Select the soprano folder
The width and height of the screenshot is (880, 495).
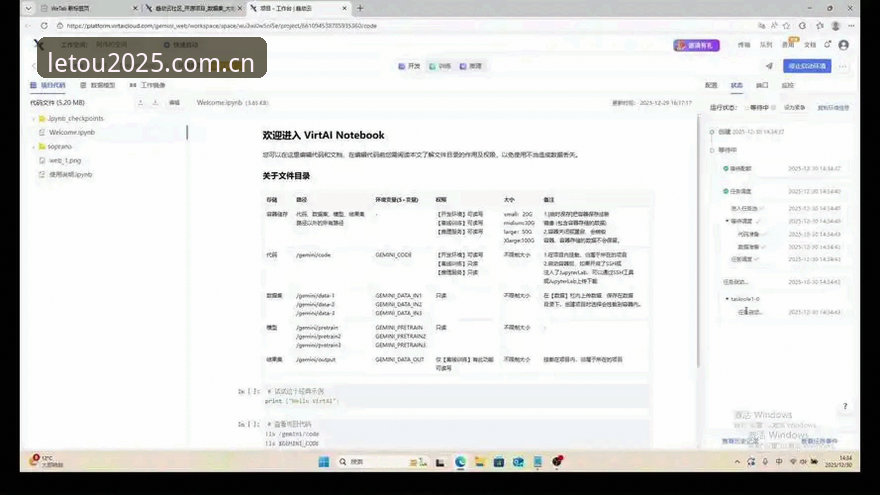tap(56, 146)
